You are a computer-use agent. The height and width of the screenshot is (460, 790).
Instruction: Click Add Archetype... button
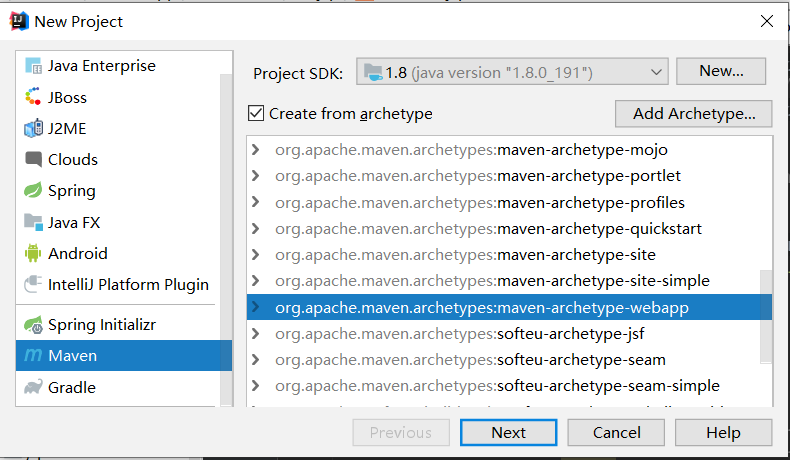point(694,113)
